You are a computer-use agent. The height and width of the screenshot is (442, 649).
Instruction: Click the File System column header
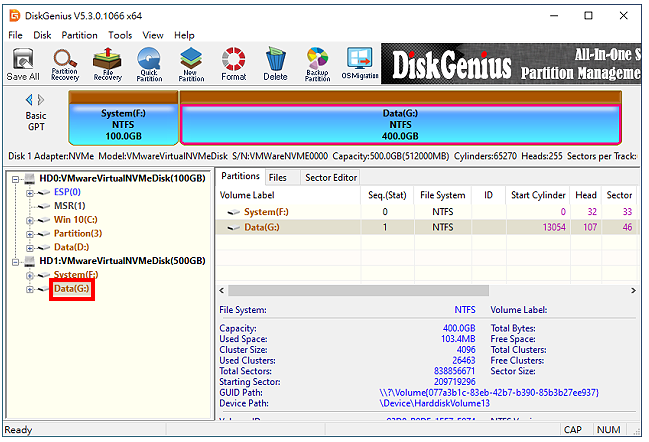[442, 195]
